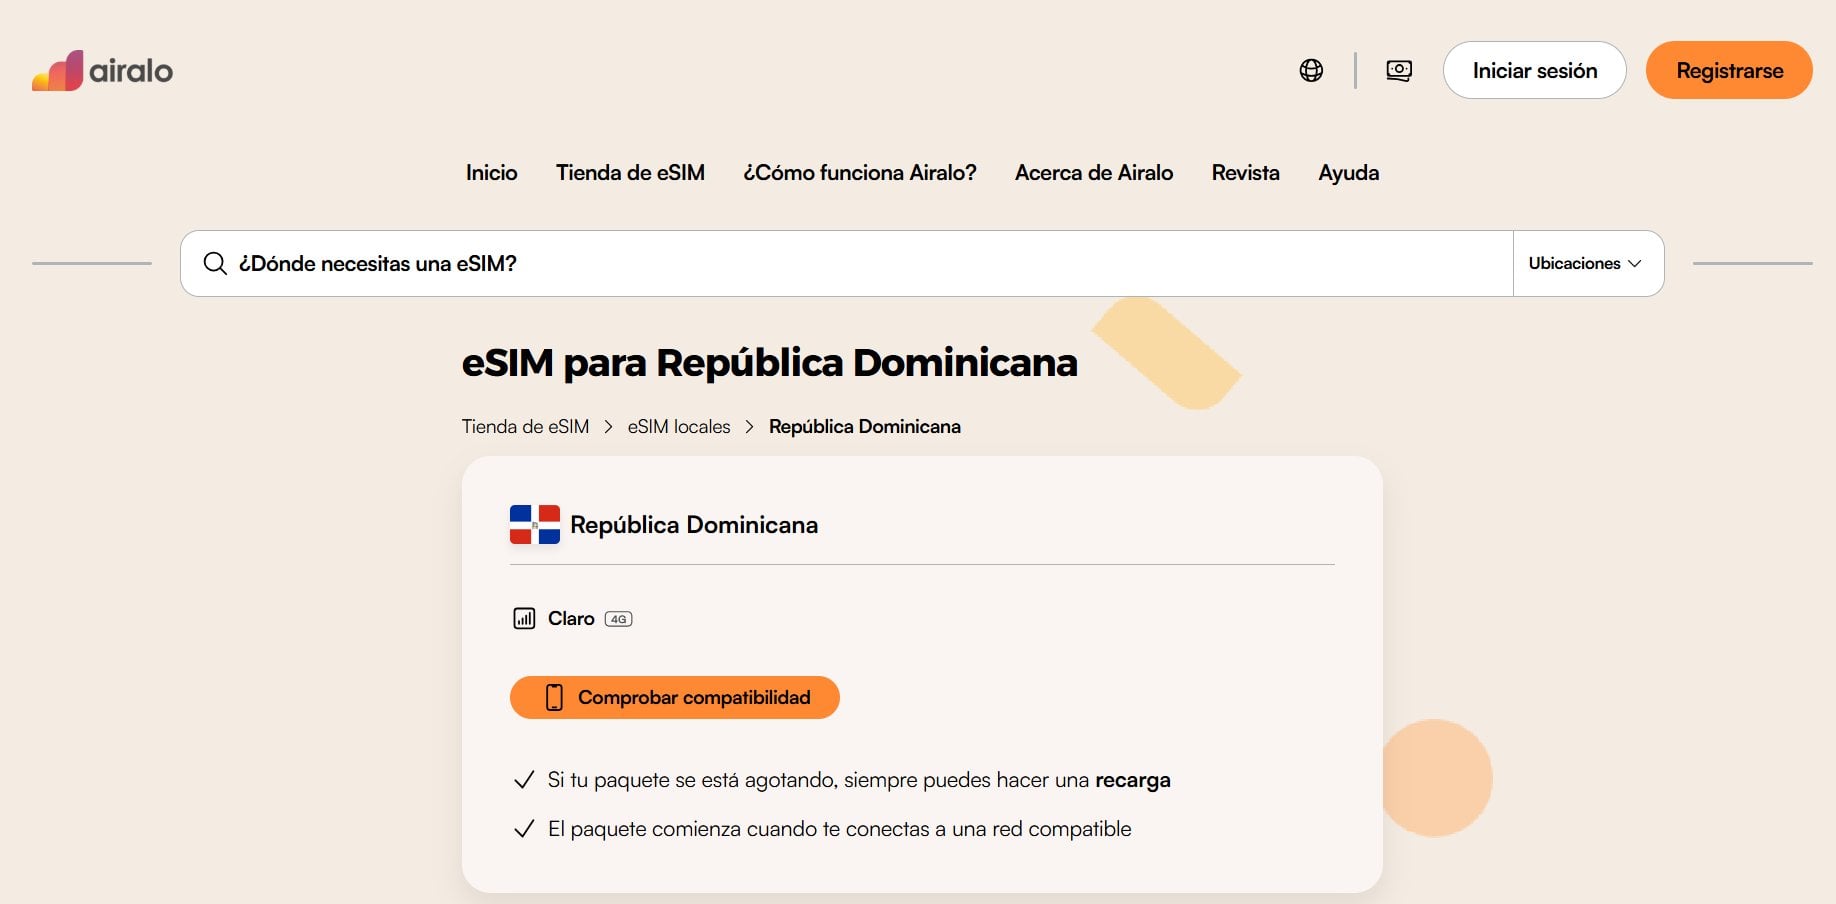Click the currency selection money icon
Image resolution: width=1836 pixels, height=904 pixels.
pyautogui.click(x=1398, y=70)
